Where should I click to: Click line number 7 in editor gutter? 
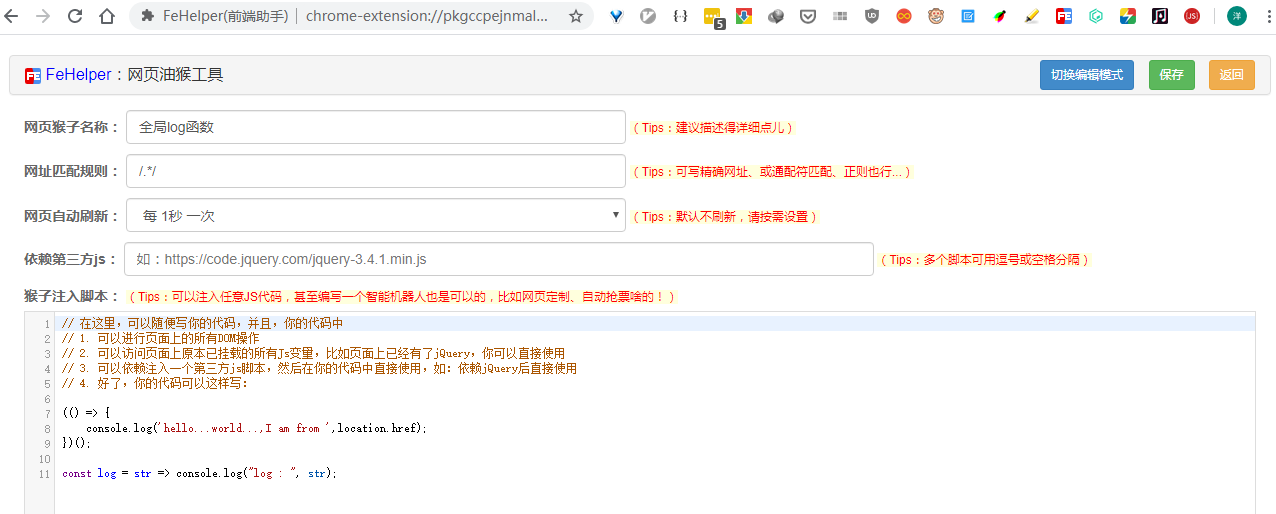46,413
